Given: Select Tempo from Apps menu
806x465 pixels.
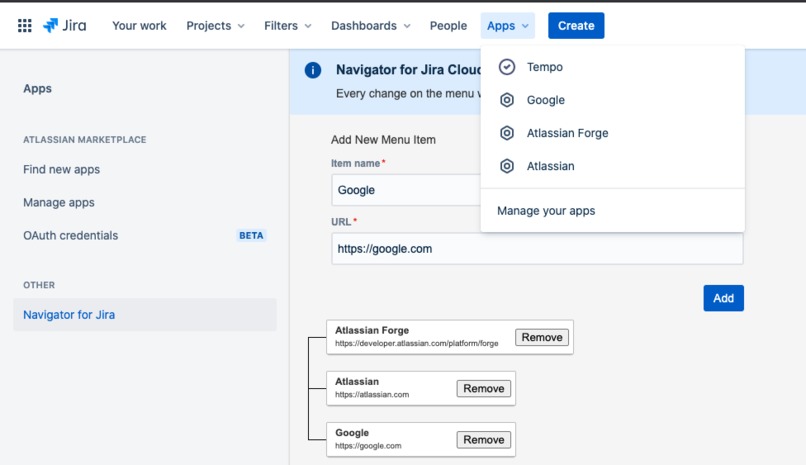Looking at the screenshot, I should pyautogui.click(x=612, y=67).
